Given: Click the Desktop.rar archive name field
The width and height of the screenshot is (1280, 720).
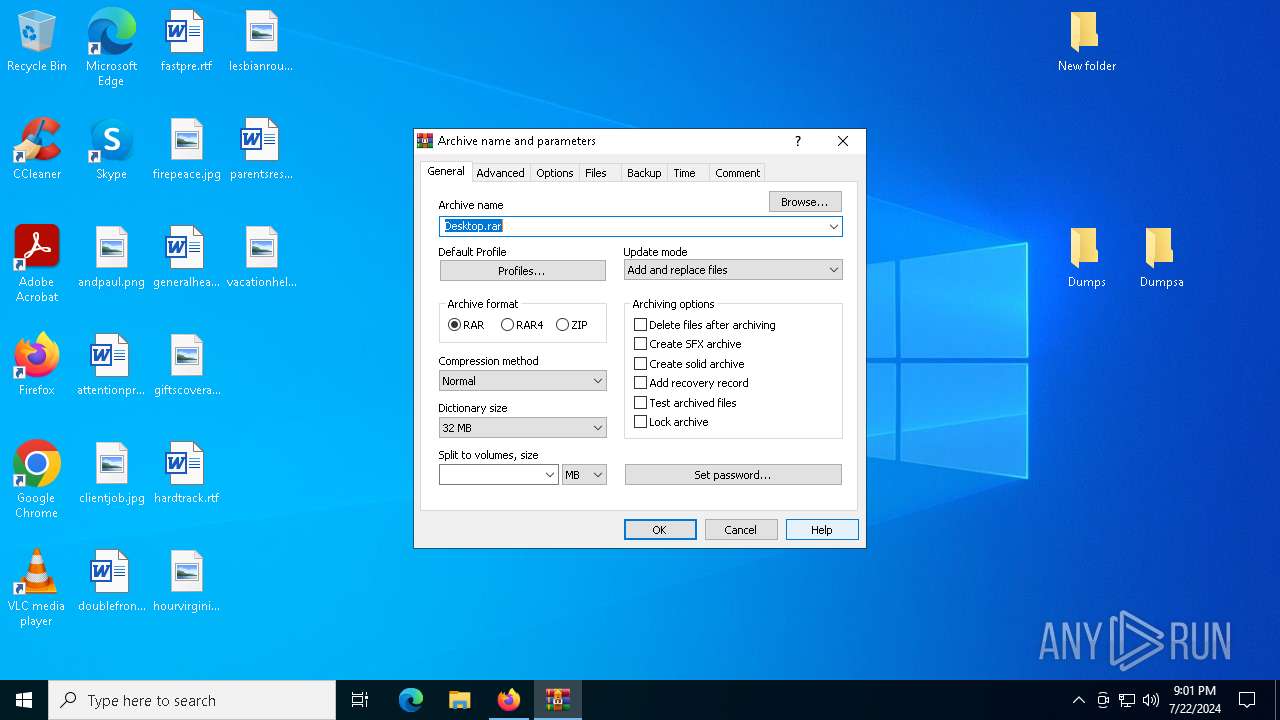Looking at the screenshot, I should point(640,227).
